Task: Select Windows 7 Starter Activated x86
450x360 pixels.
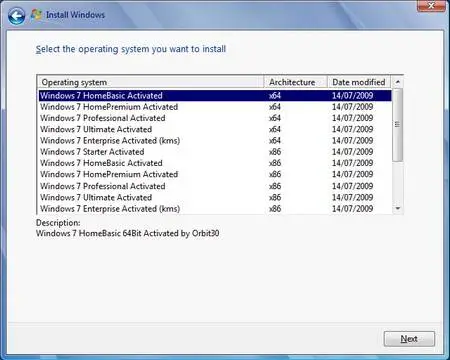Action: [x=215, y=152]
